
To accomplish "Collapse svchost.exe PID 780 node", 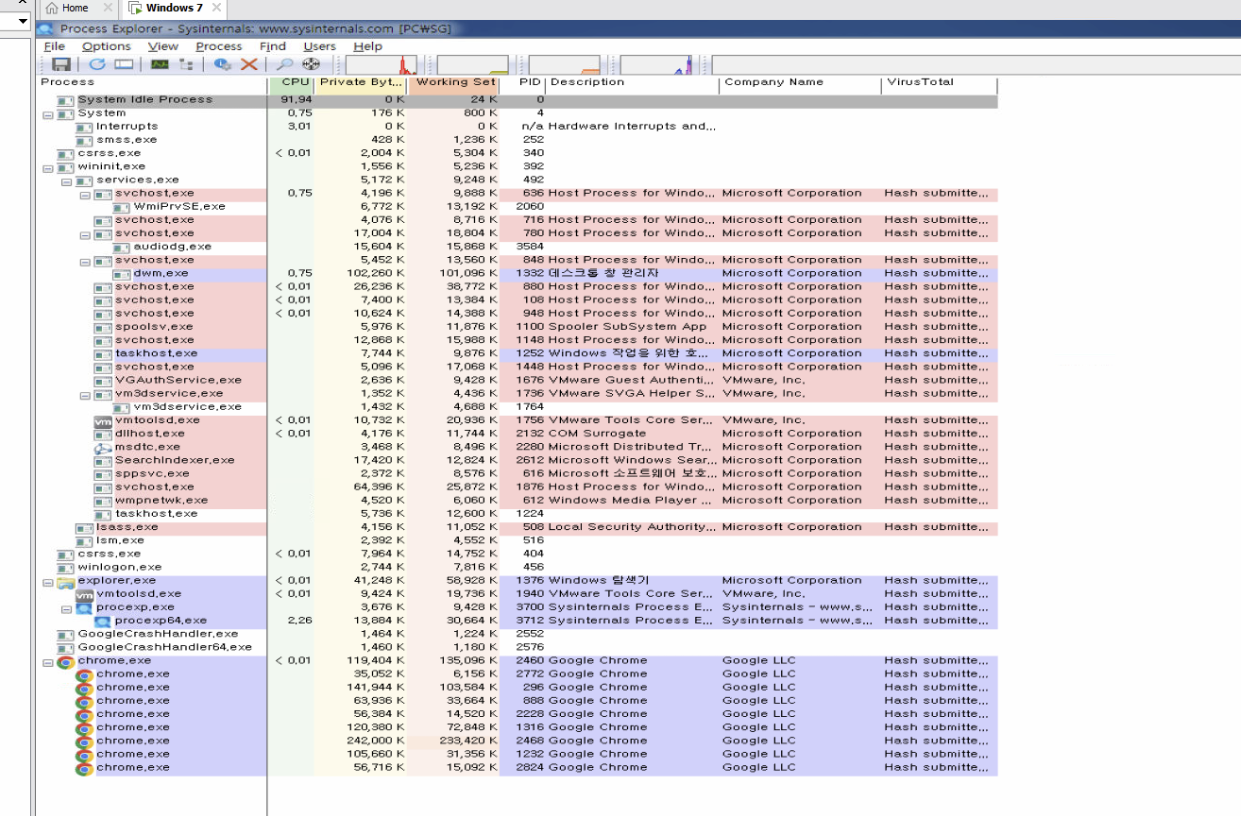I will point(85,234).
